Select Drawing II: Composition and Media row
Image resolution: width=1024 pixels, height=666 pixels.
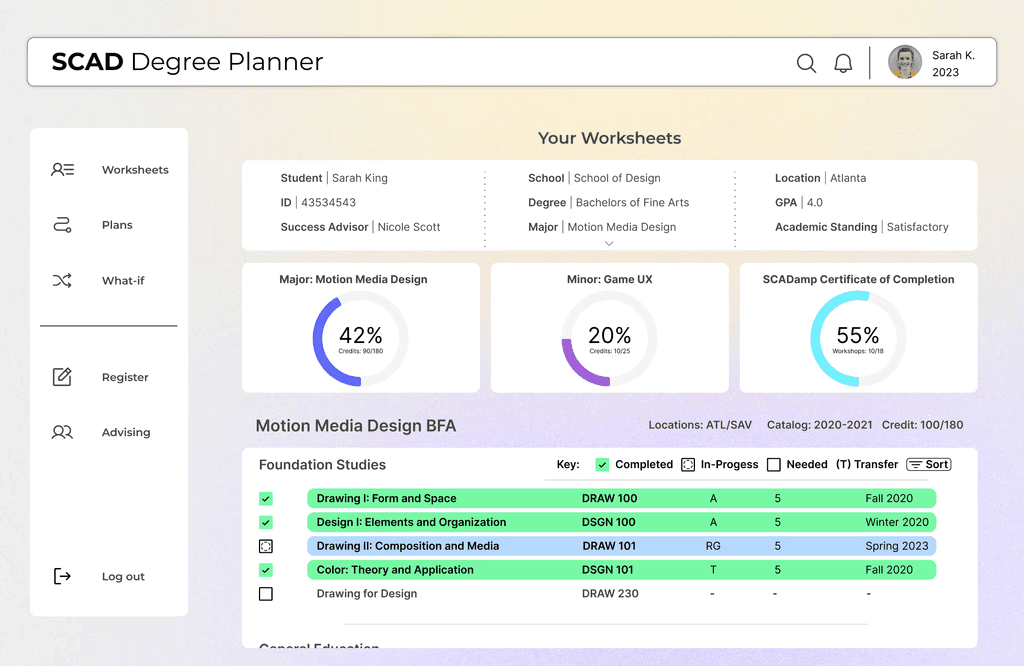[622, 546]
